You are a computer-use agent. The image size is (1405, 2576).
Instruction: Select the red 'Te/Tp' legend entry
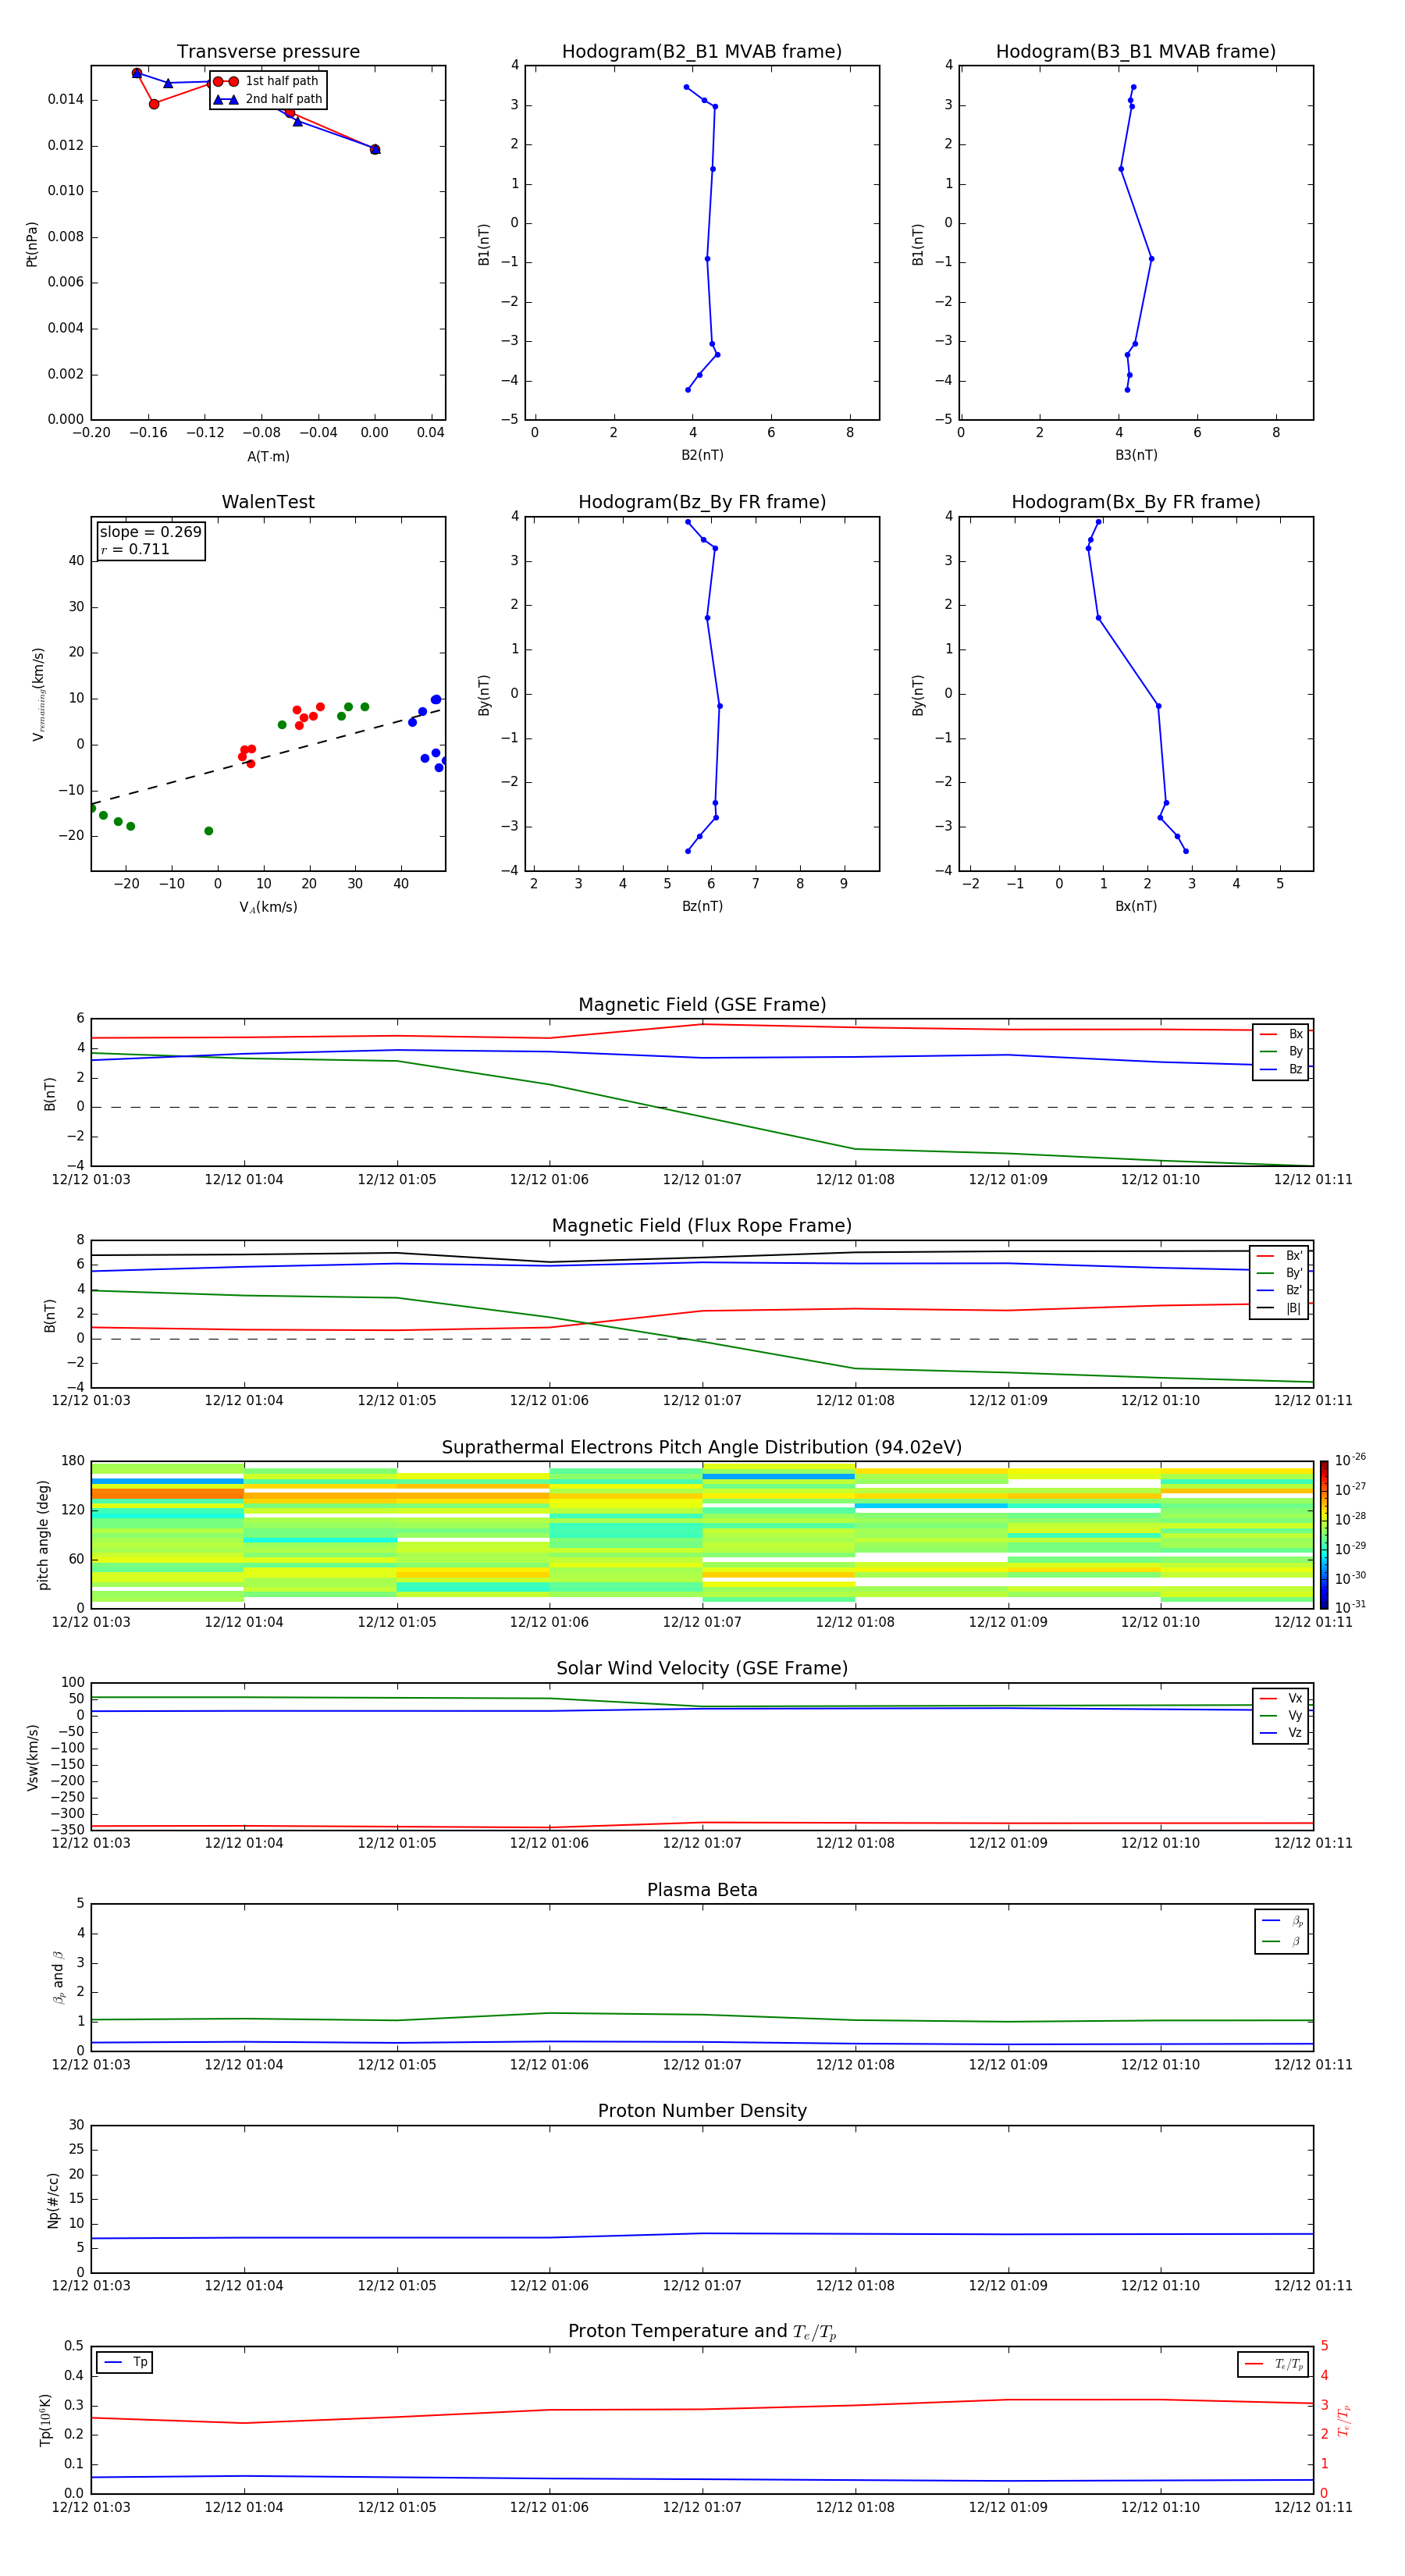point(1274,2365)
